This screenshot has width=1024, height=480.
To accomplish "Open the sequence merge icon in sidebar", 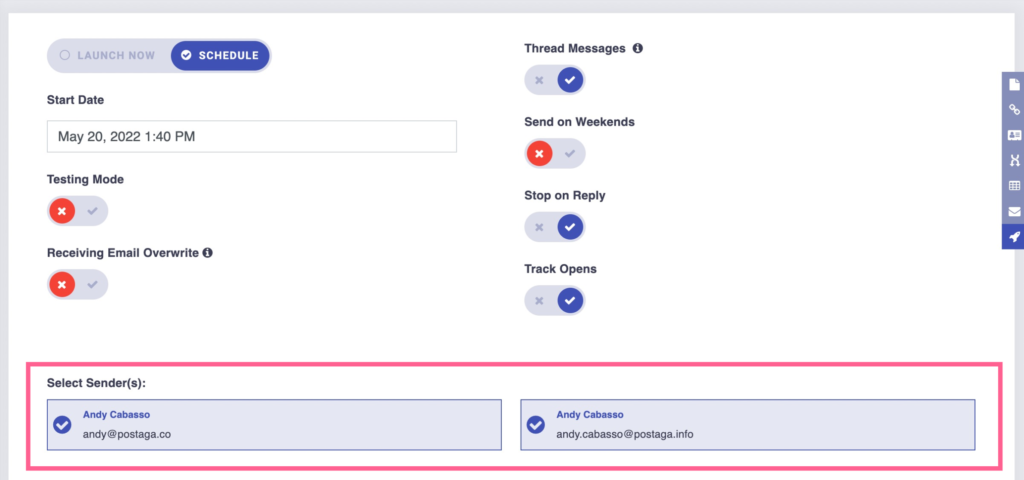I will click(1014, 160).
